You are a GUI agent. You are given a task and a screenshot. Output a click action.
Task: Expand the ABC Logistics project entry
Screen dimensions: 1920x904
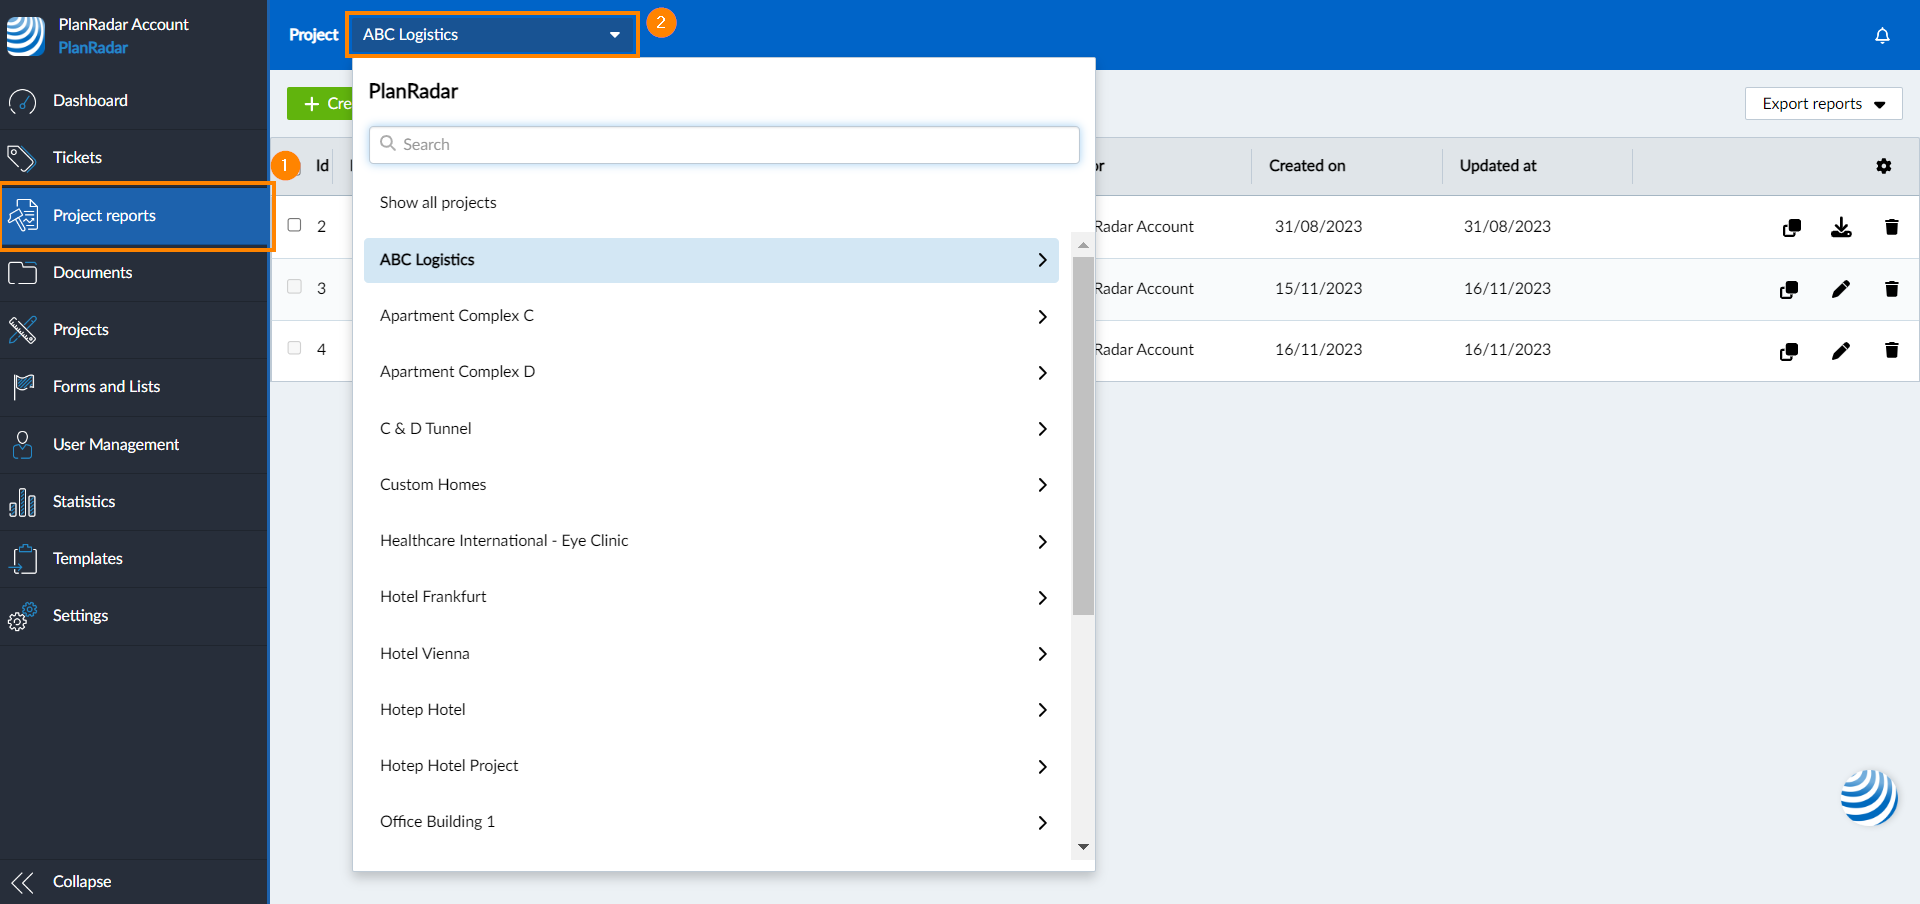[1042, 260]
